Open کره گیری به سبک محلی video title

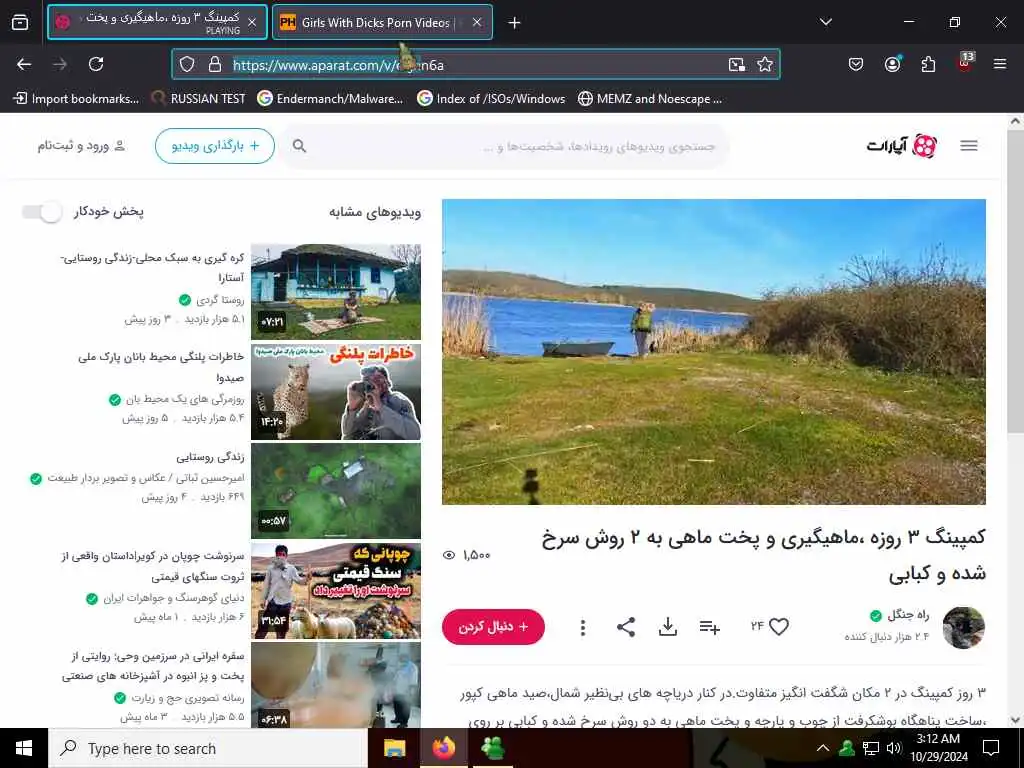tap(152, 268)
